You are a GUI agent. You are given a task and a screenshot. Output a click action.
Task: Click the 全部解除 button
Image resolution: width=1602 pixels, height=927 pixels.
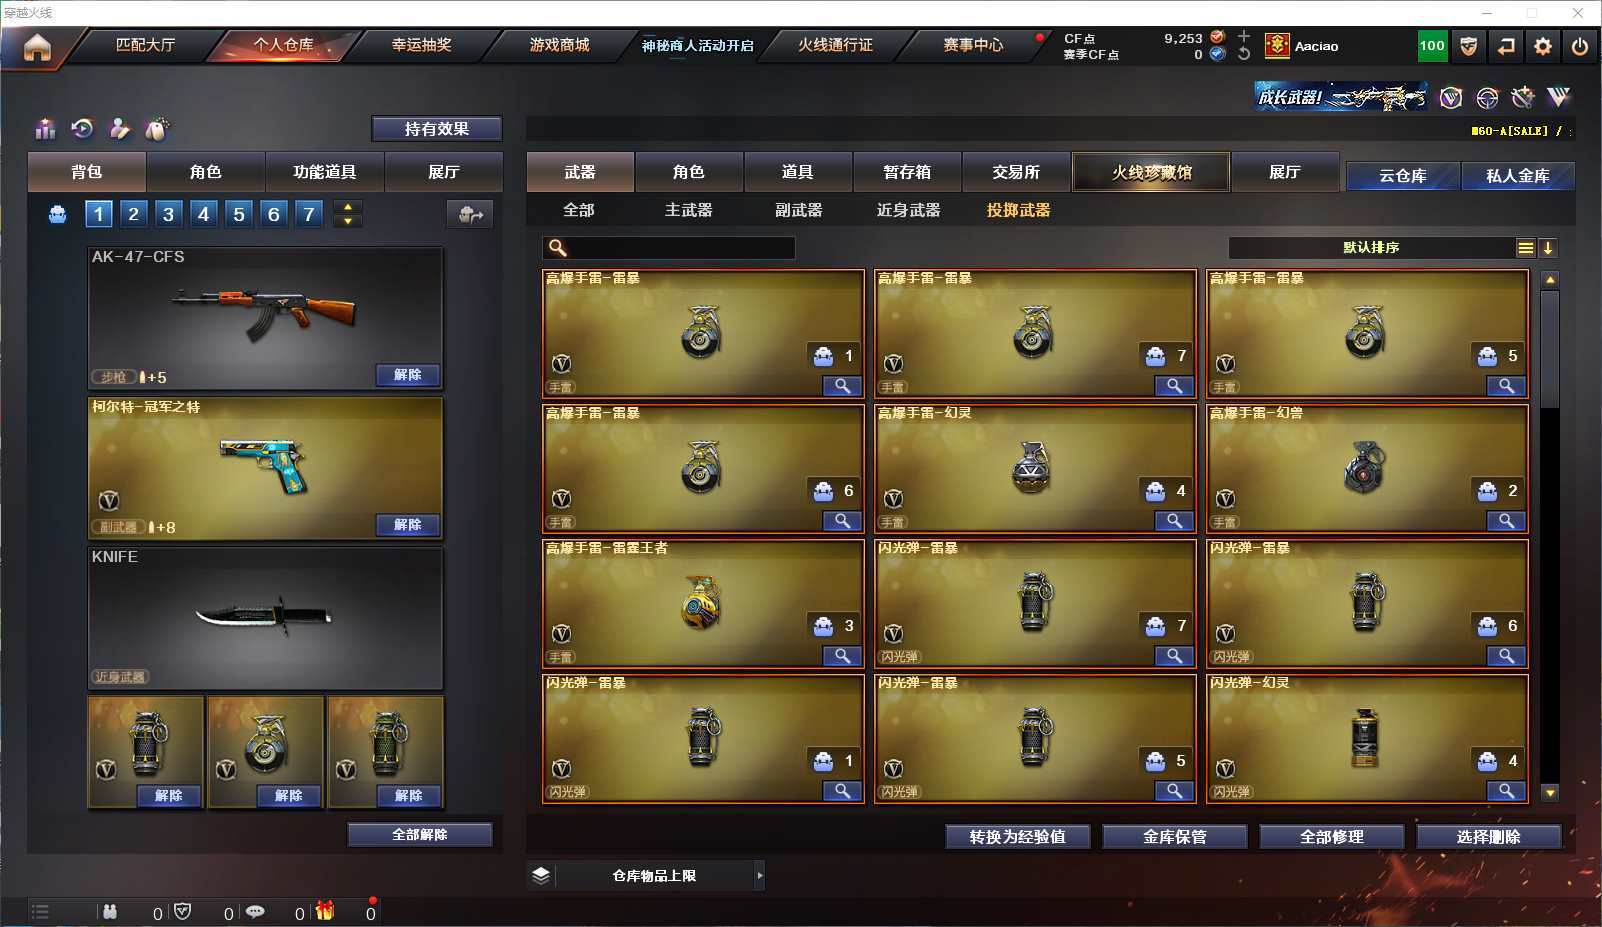pyautogui.click(x=420, y=835)
